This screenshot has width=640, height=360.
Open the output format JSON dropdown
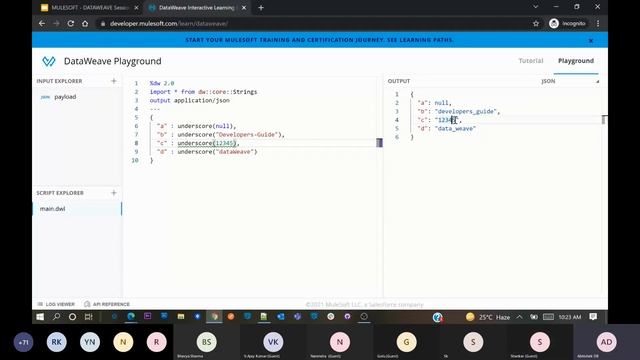pyautogui.click(x=570, y=81)
